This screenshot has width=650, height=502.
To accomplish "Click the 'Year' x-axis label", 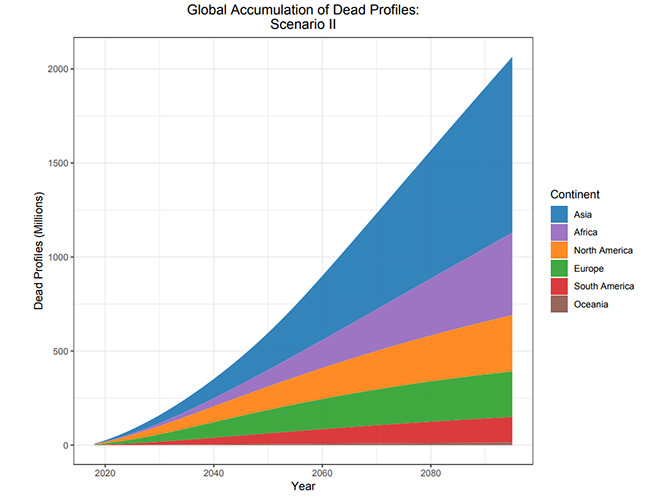I will (x=304, y=487).
